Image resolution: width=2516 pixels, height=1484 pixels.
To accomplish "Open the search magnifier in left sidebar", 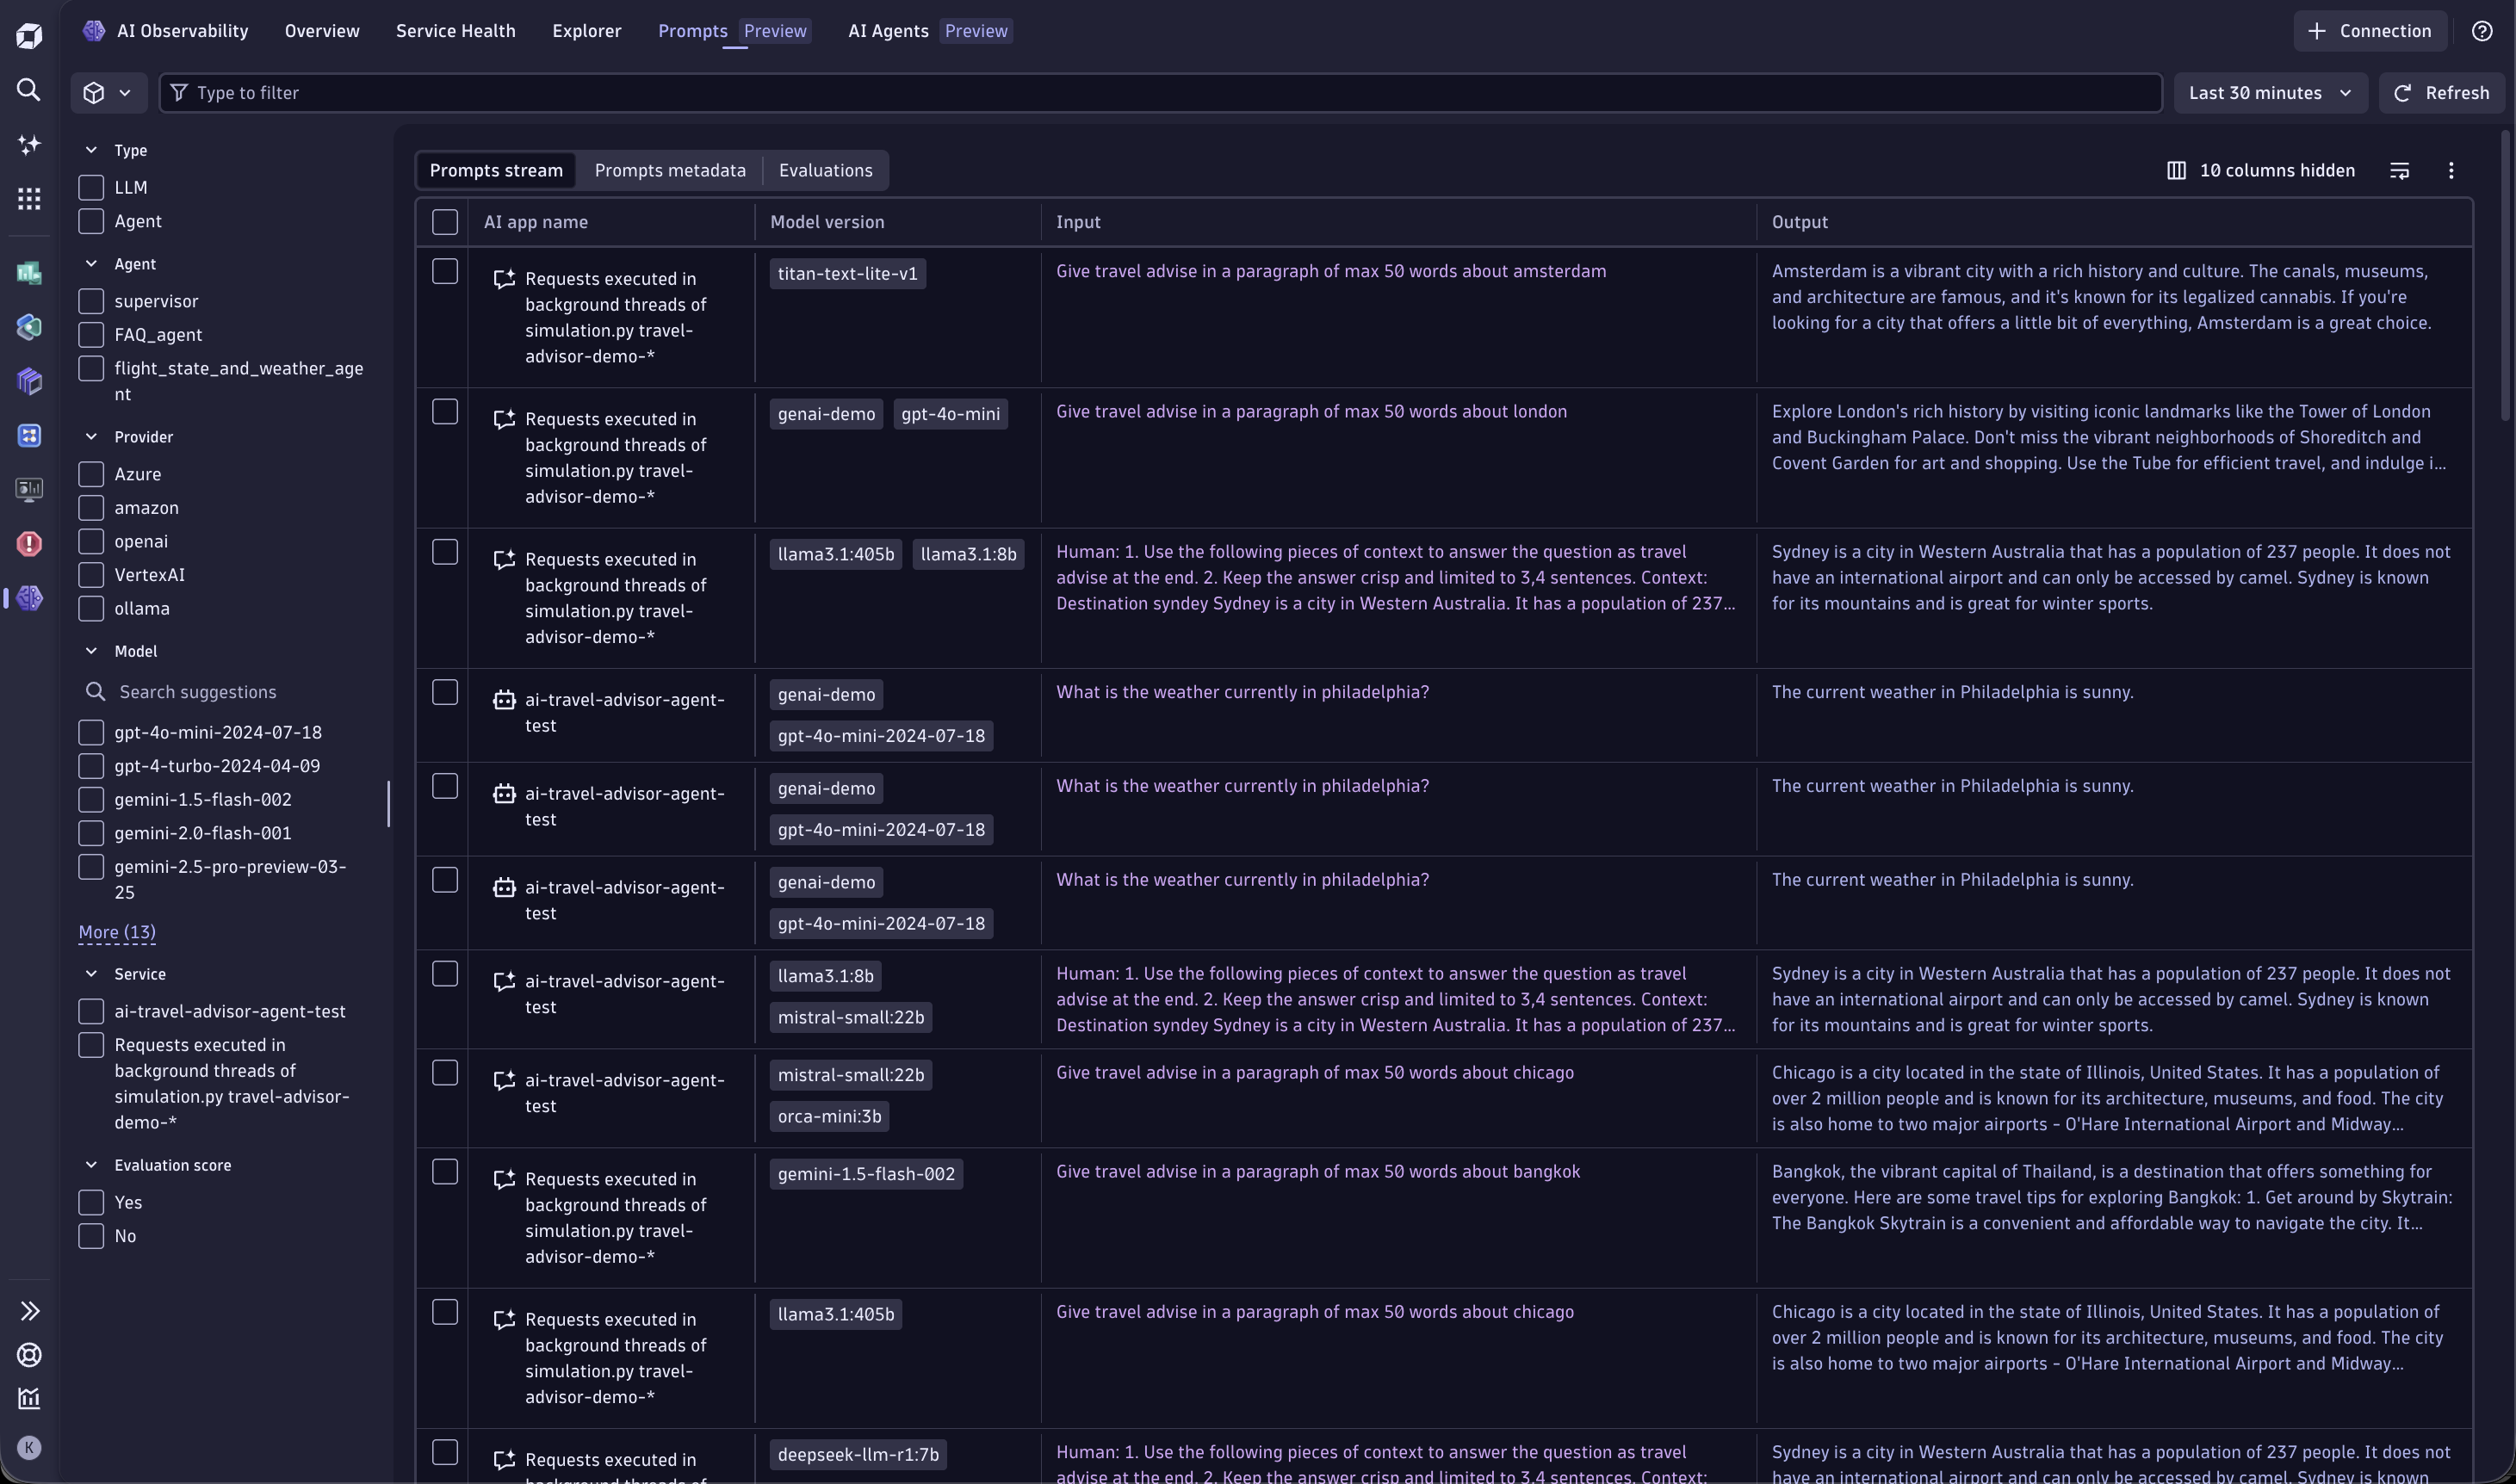I will pyautogui.click(x=29, y=90).
